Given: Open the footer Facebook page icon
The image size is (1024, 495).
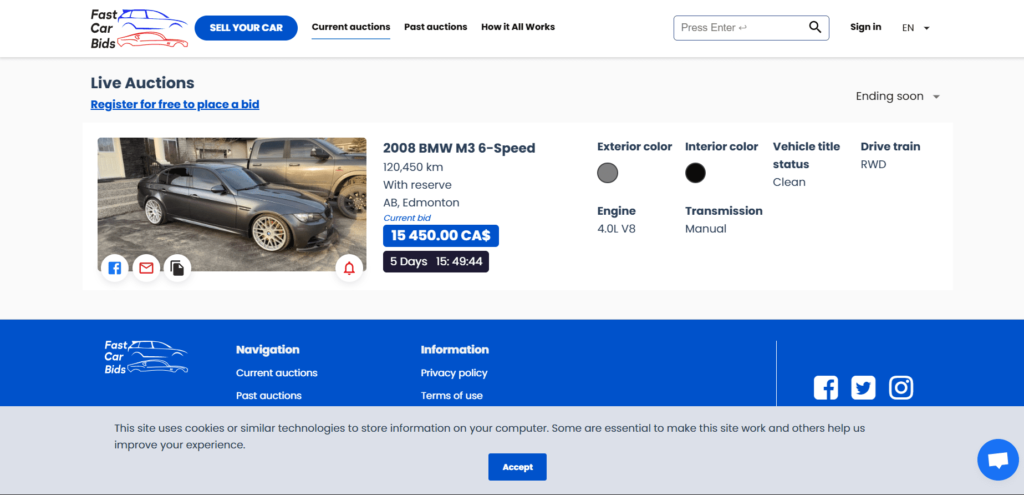Looking at the screenshot, I should [x=825, y=388].
